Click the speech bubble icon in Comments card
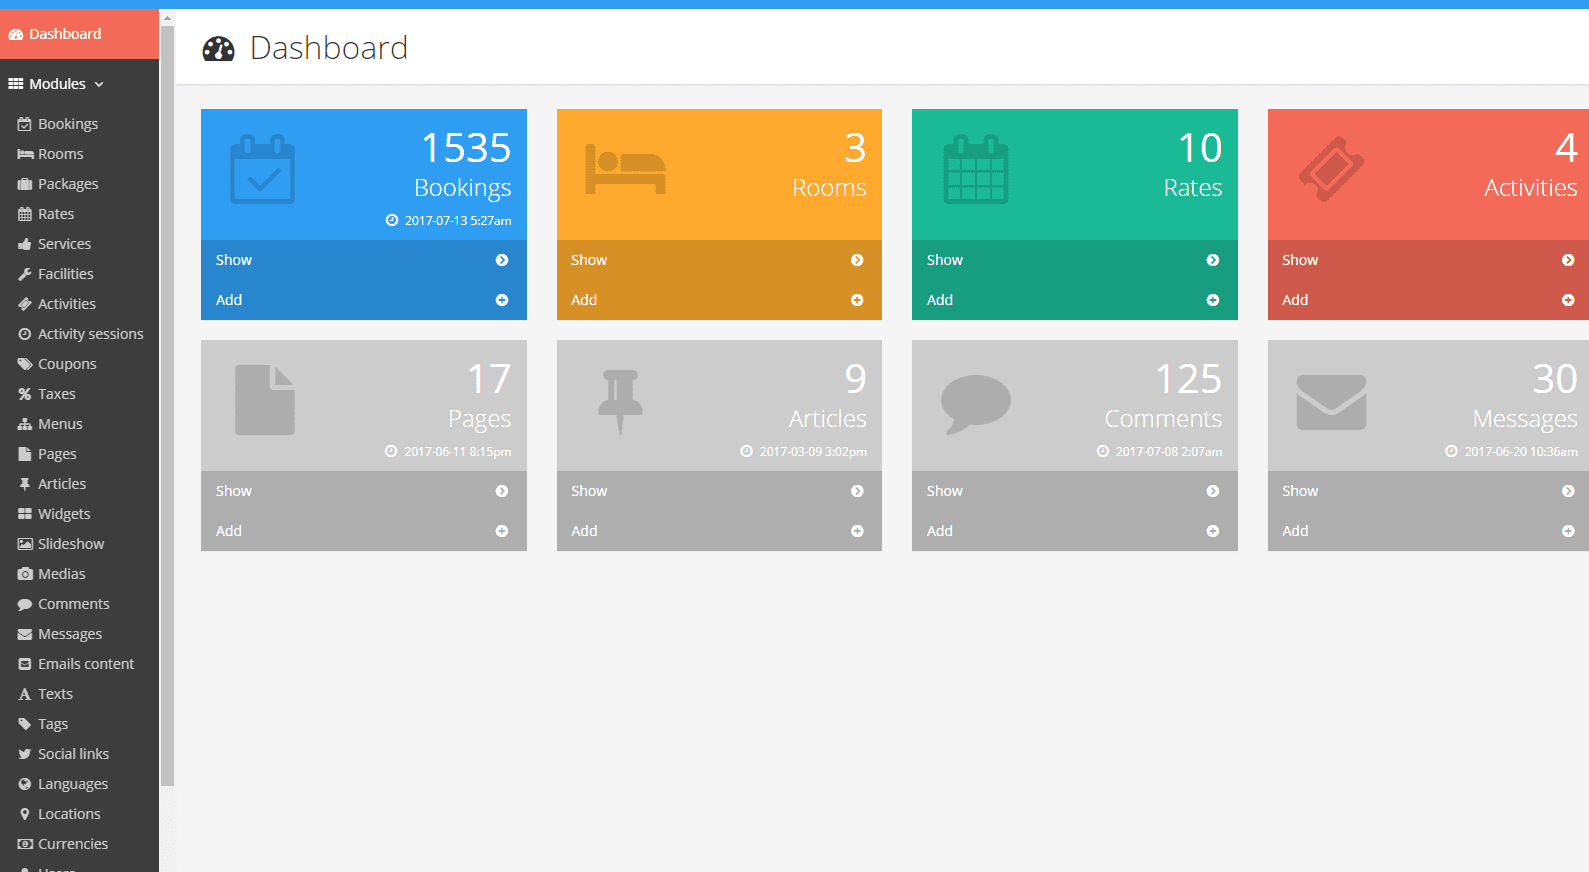The width and height of the screenshot is (1589, 872). click(x=976, y=404)
